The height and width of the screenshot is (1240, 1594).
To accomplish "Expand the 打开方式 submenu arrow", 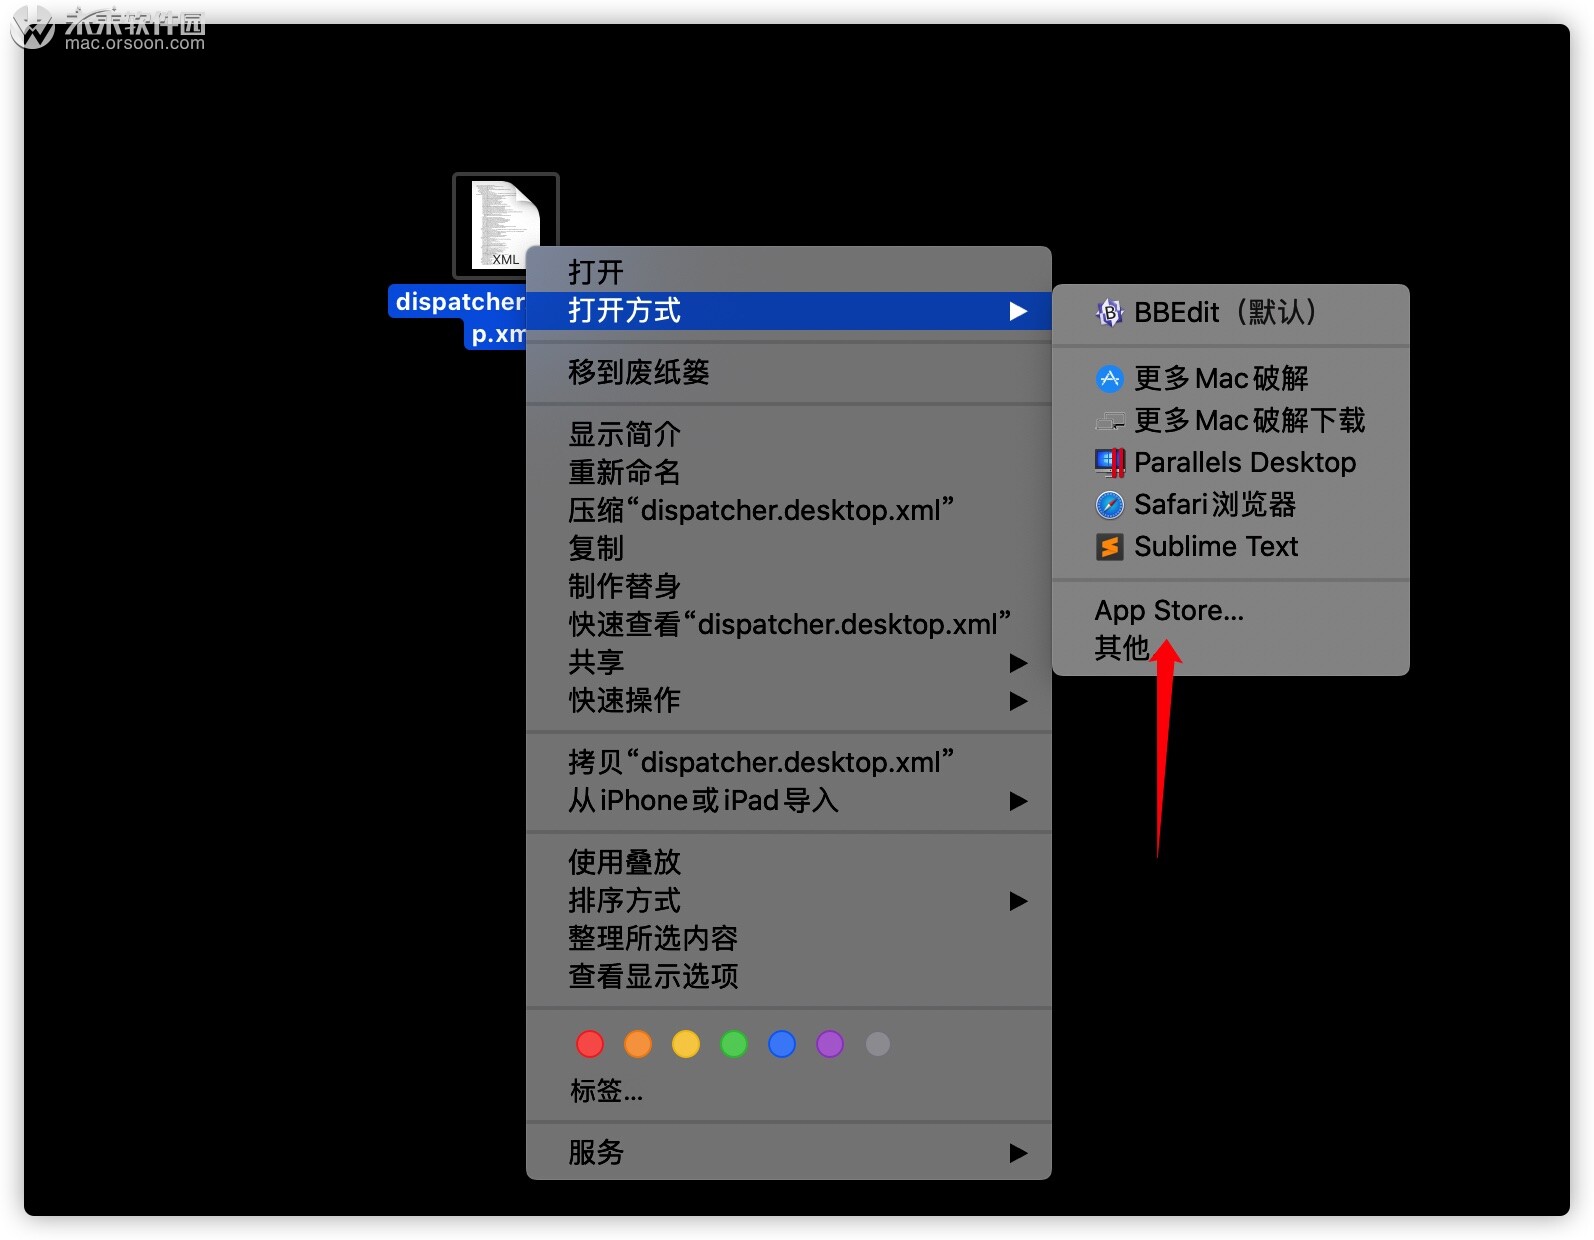I will pos(1018,311).
